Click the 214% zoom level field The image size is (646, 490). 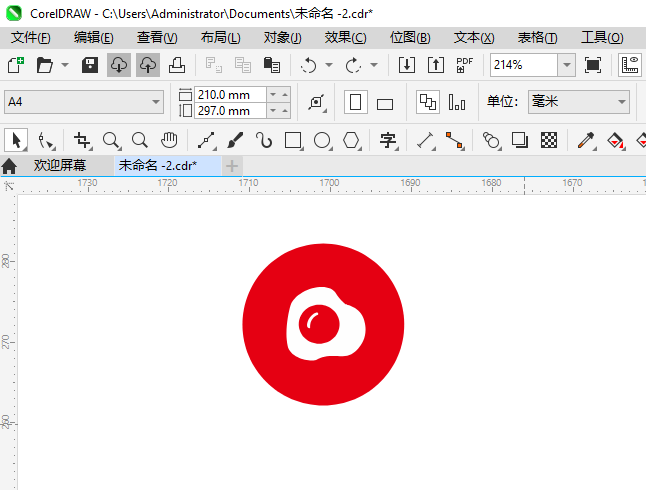click(x=524, y=65)
